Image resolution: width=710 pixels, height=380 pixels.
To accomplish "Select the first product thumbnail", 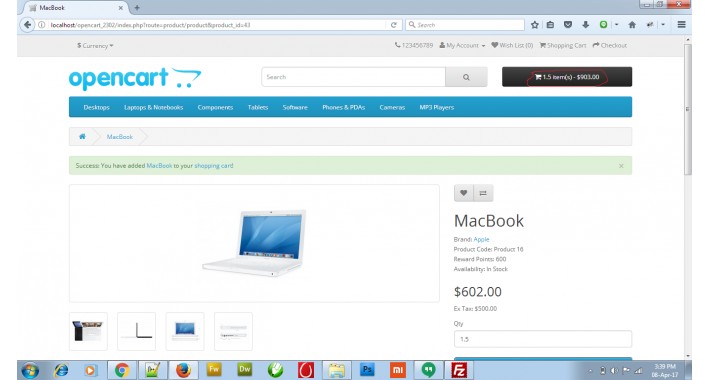I will [88, 331].
